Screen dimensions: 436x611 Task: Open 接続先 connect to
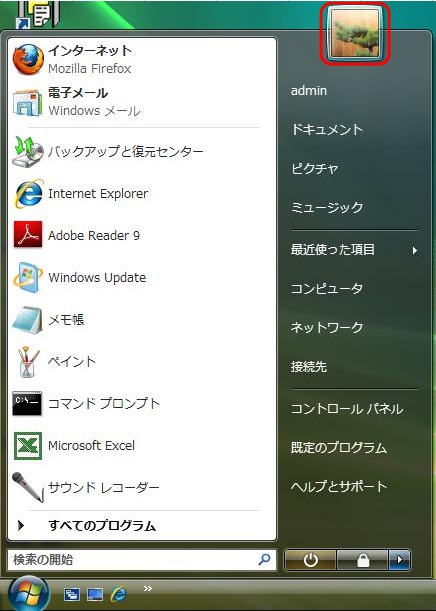[309, 367]
